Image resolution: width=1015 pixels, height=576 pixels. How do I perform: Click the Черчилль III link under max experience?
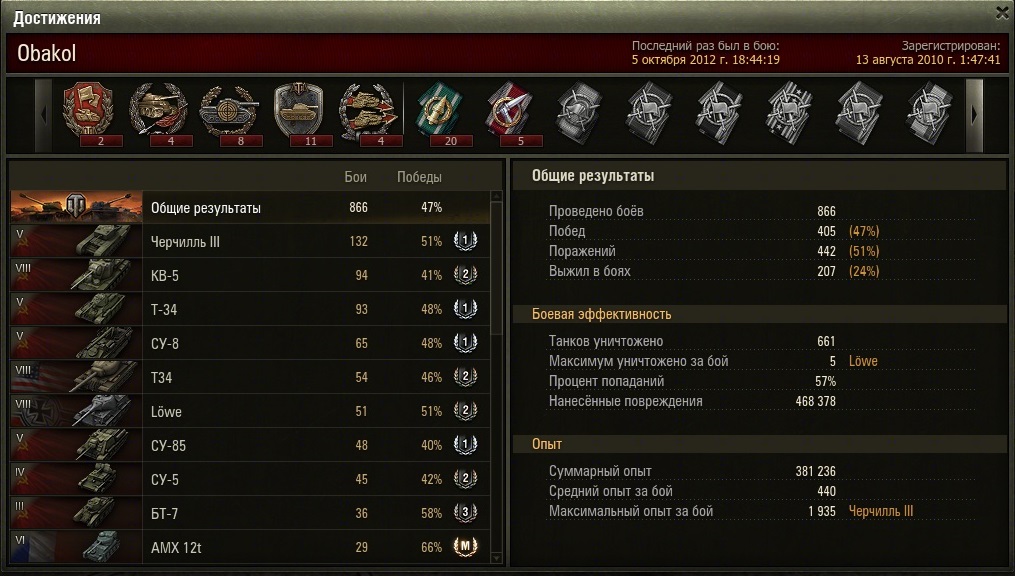coord(880,511)
